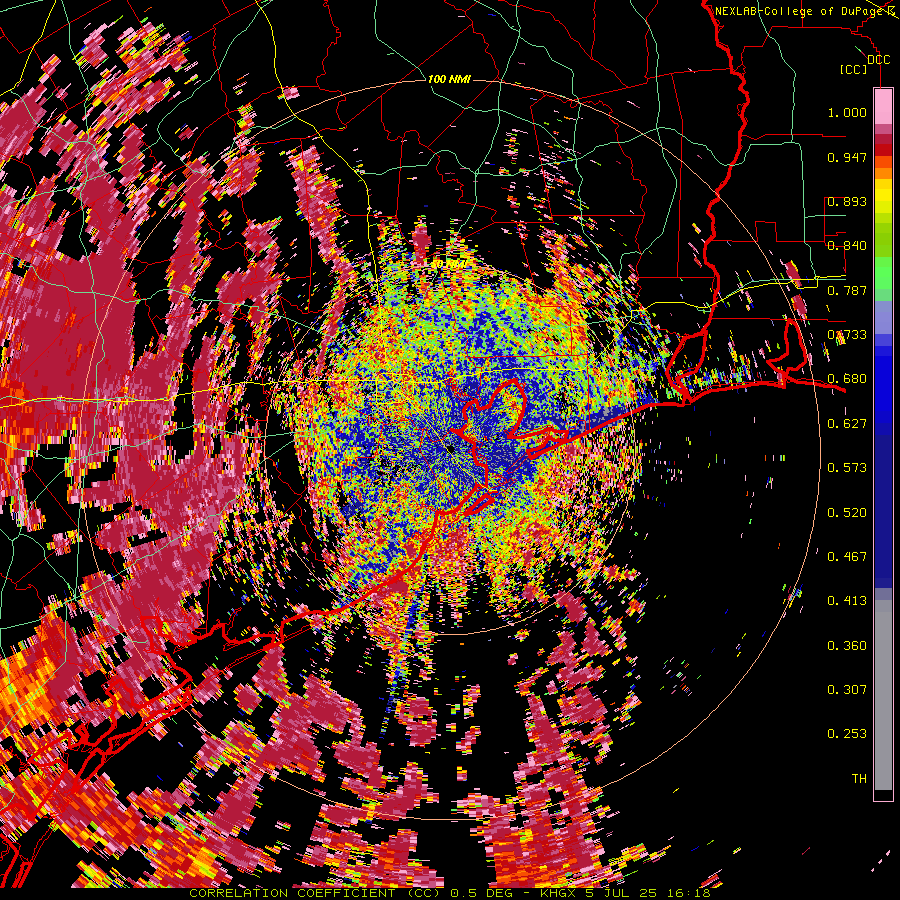Select the 0.467 legend value

[847, 557]
